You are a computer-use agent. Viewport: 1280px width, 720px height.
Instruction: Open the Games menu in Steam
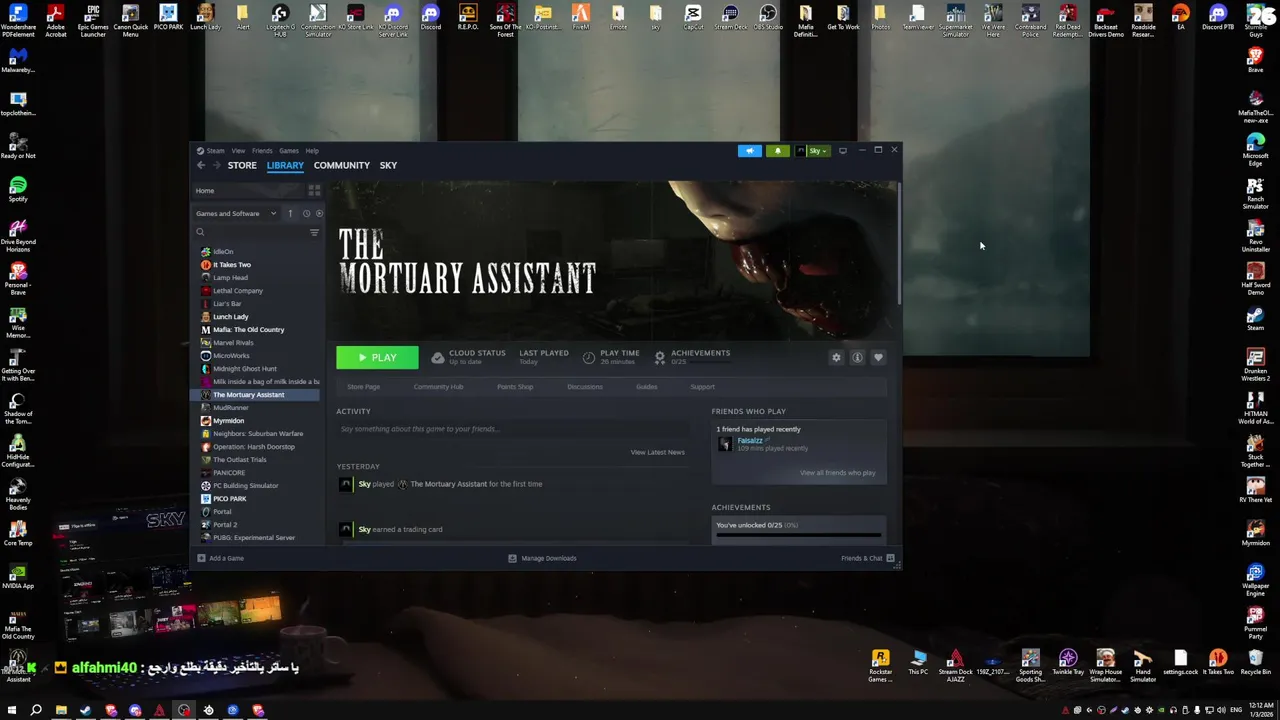(288, 151)
